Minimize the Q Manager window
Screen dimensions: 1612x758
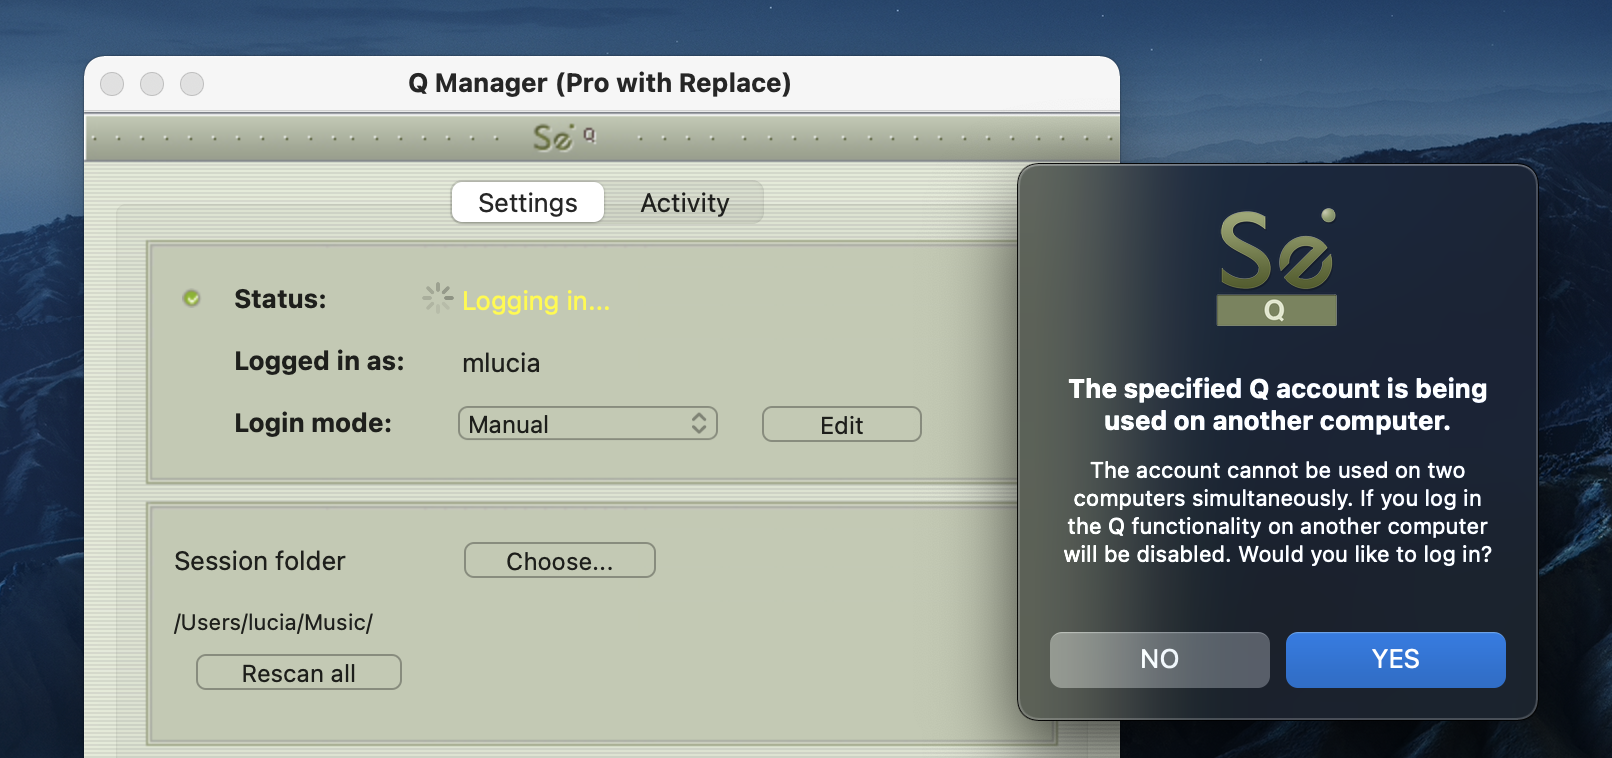(x=152, y=84)
